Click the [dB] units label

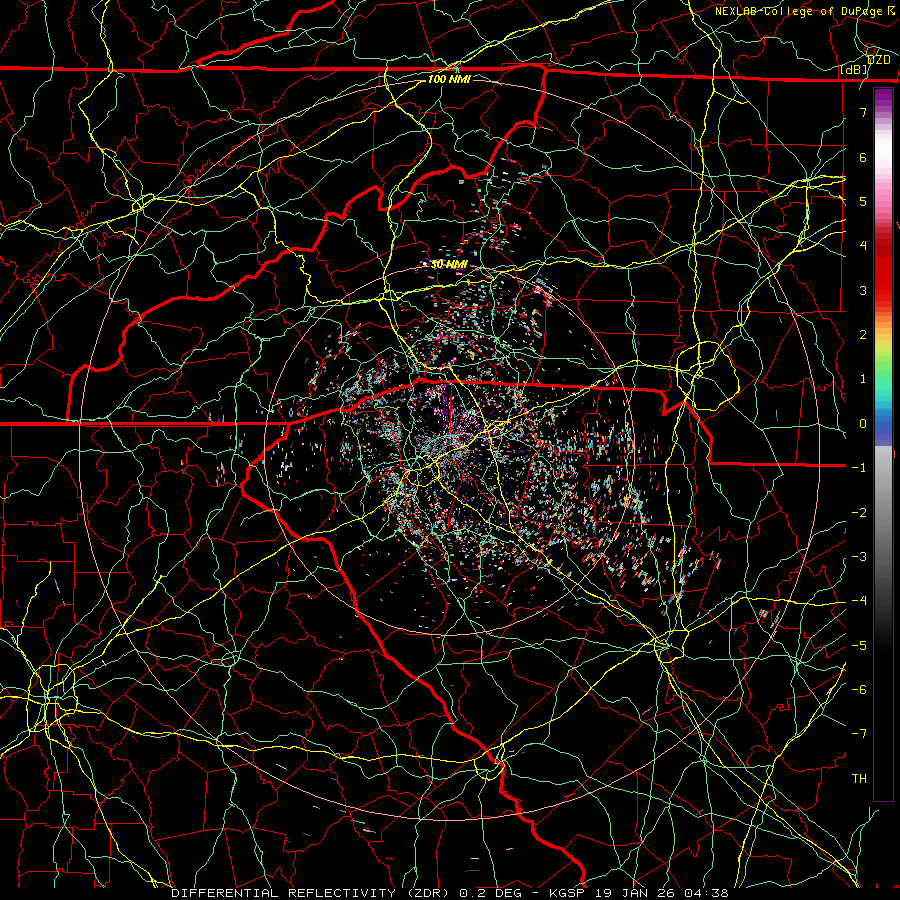[854, 70]
